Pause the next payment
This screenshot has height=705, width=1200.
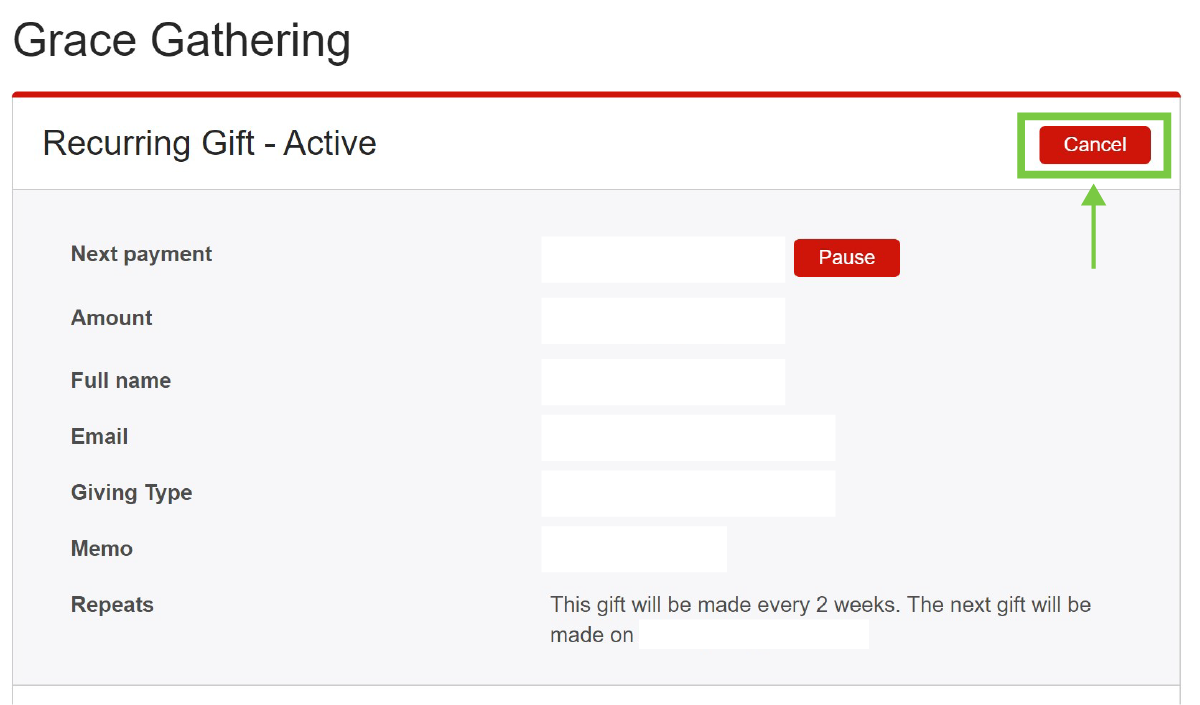(x=847, y=258)
